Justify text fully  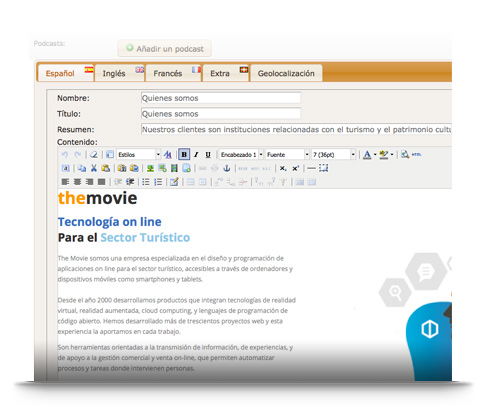[x=101, y=182]
